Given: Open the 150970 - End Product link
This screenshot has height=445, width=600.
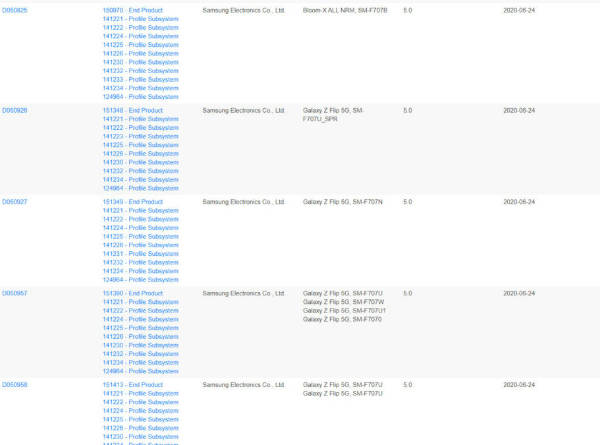Looking at the screenshot, I should pyautogui.click(x=133, y=10).
